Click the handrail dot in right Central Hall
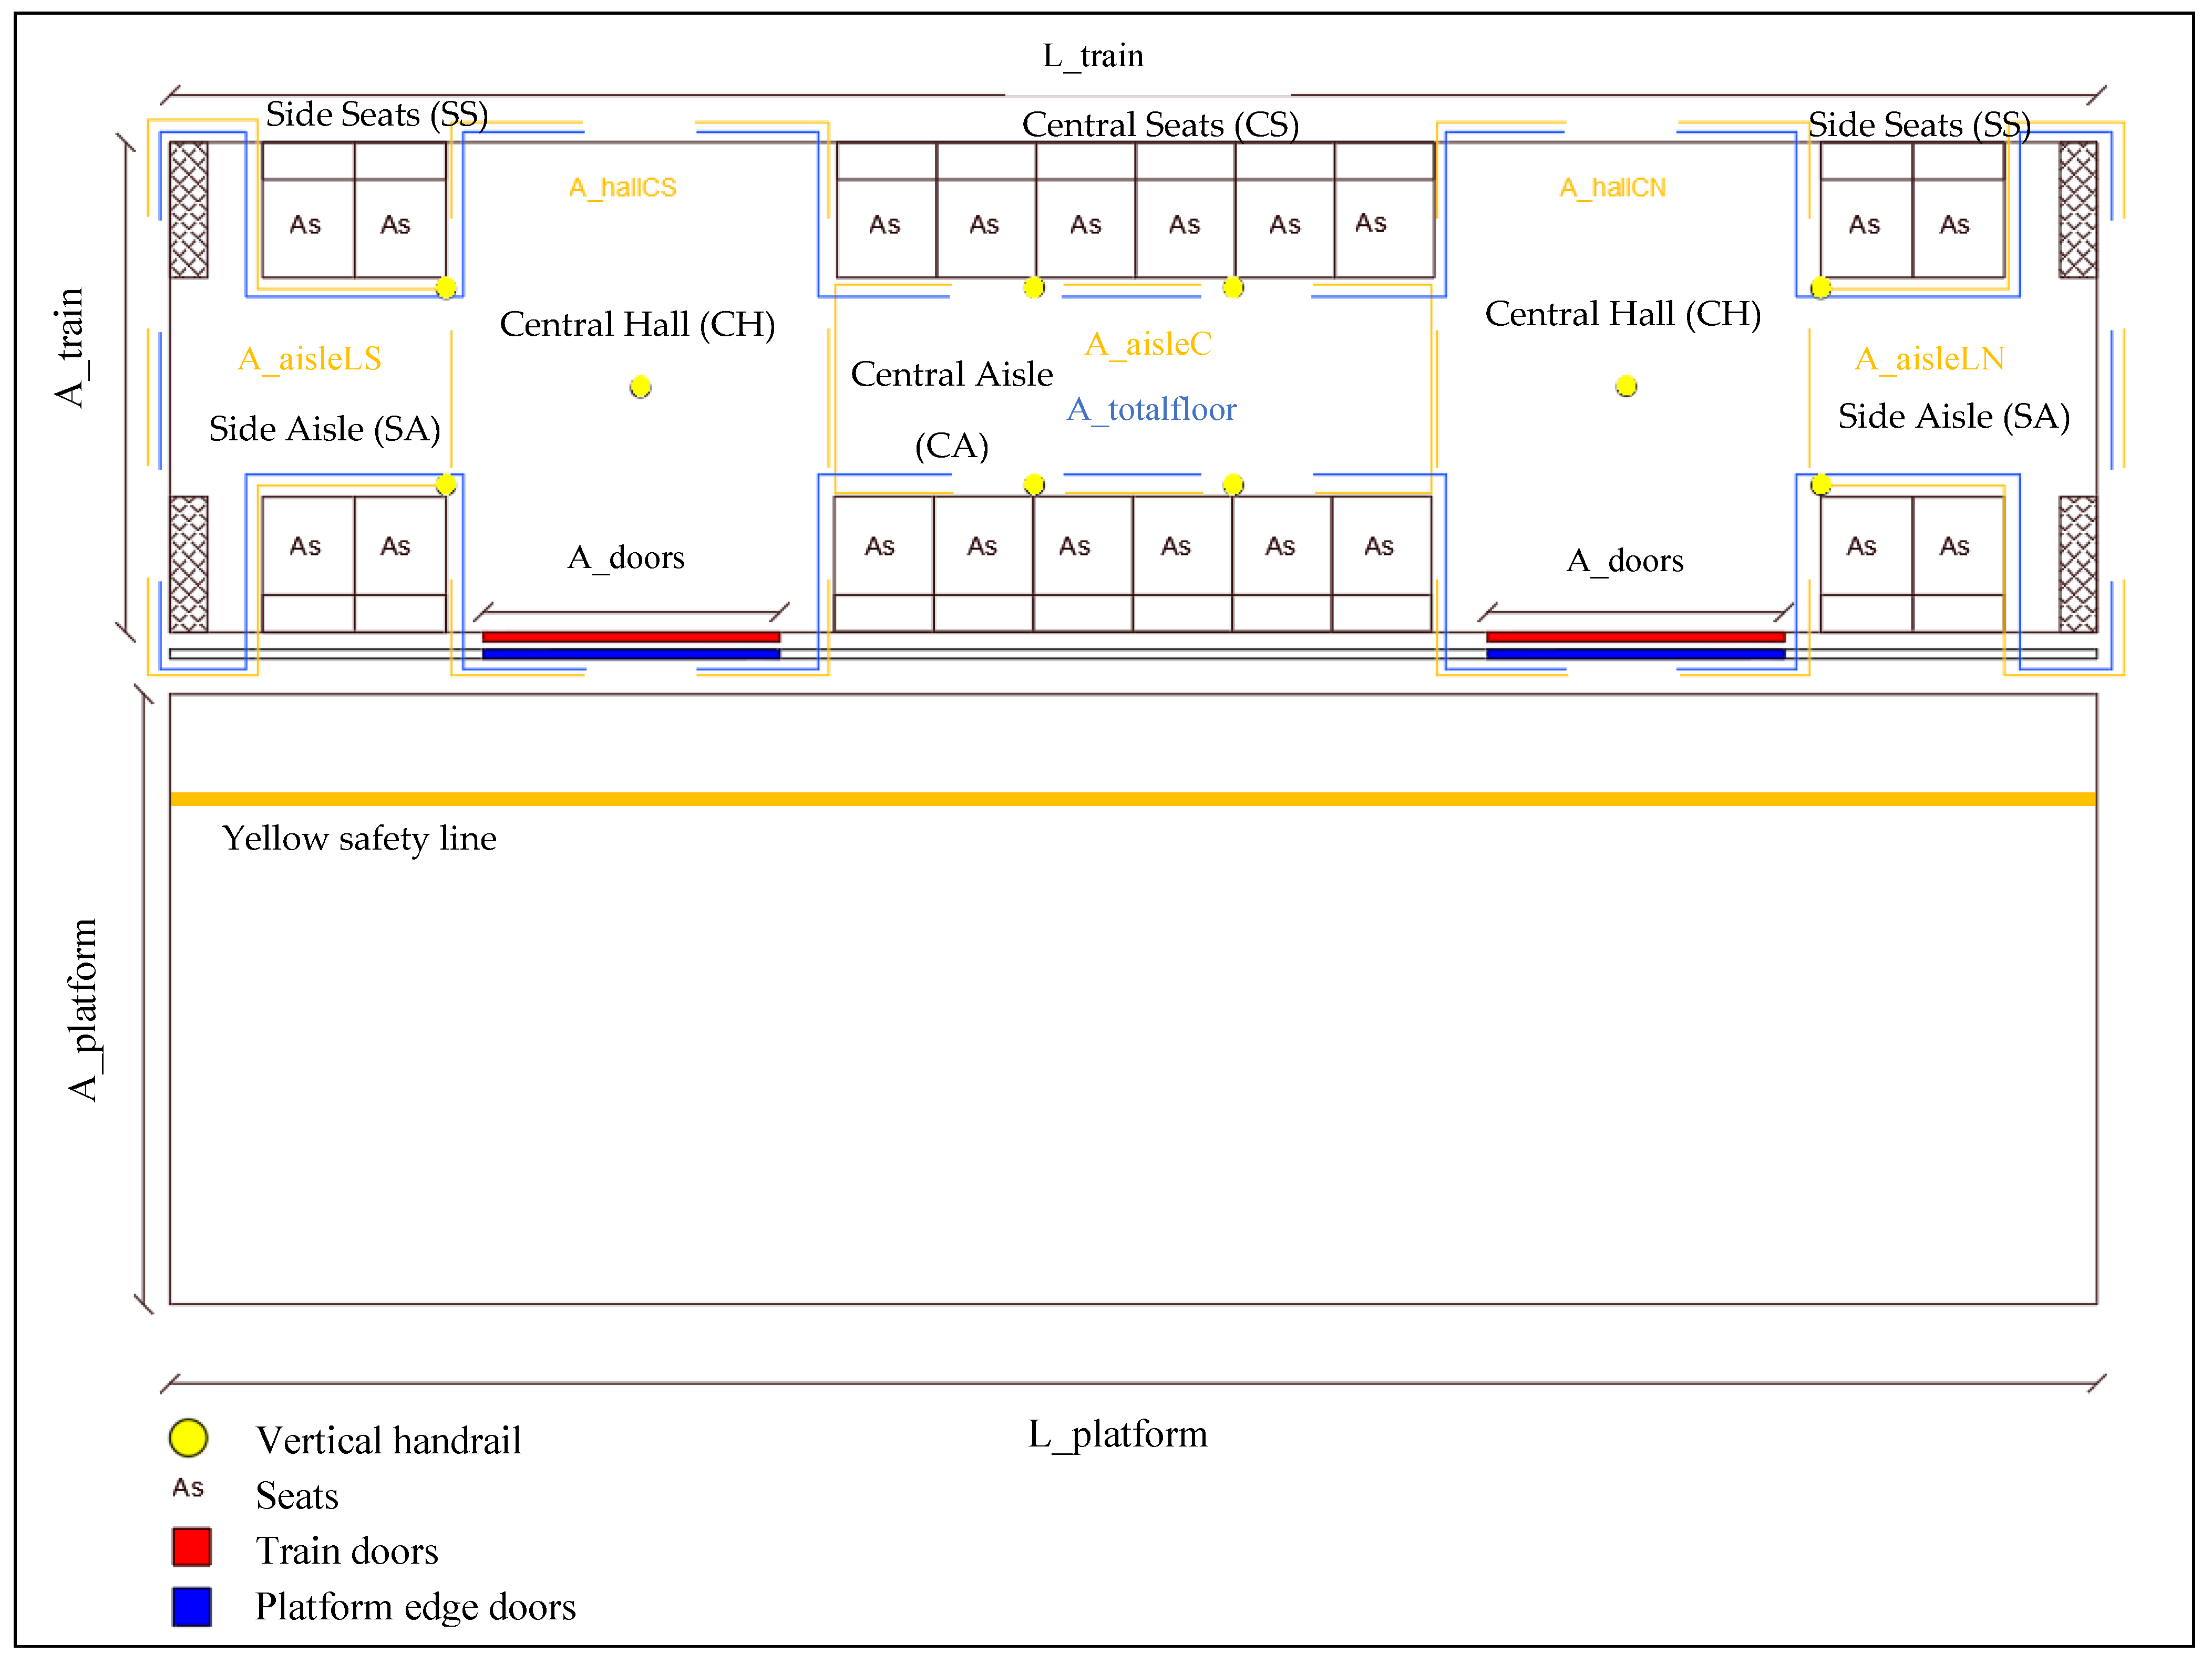 pyautogui.click(x=1625, y=386)
